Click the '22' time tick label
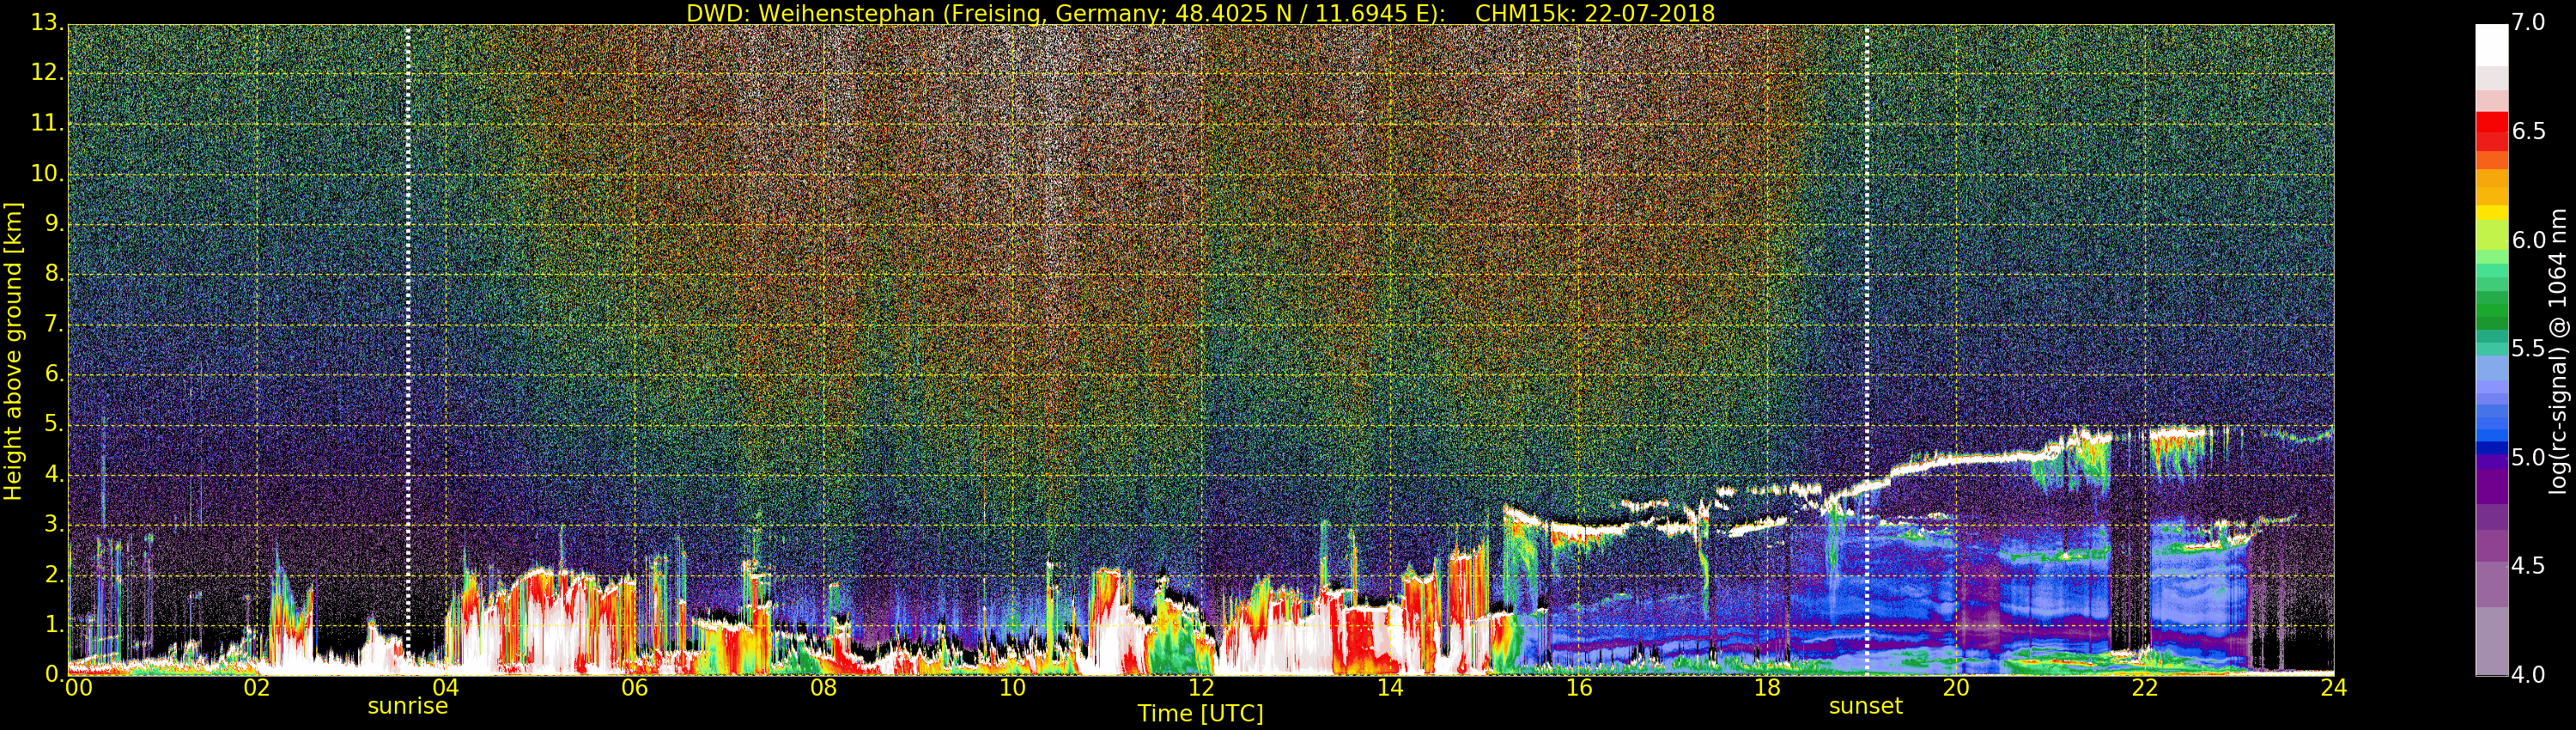2576x730 pixels. [2145, 688]
